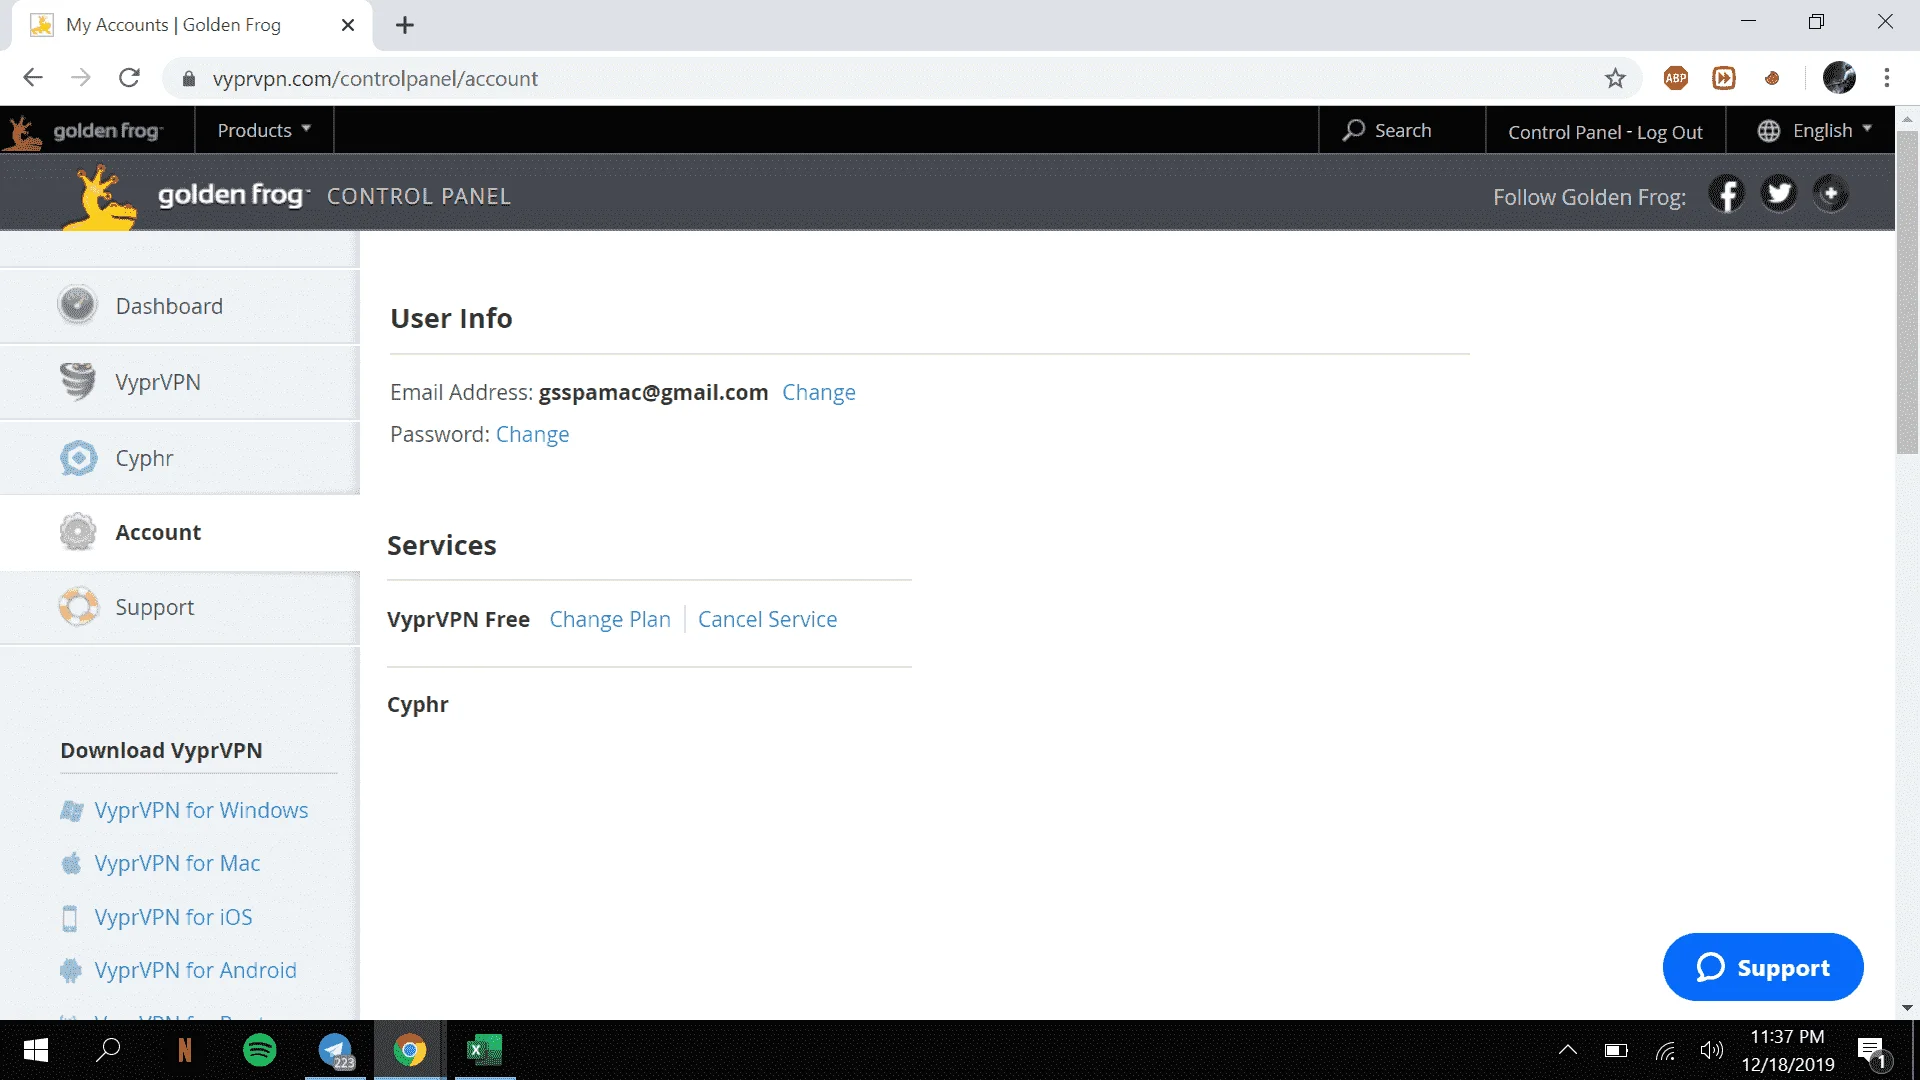
Task: Open the blue Support chat button
Action: [x=1763, y=967]
